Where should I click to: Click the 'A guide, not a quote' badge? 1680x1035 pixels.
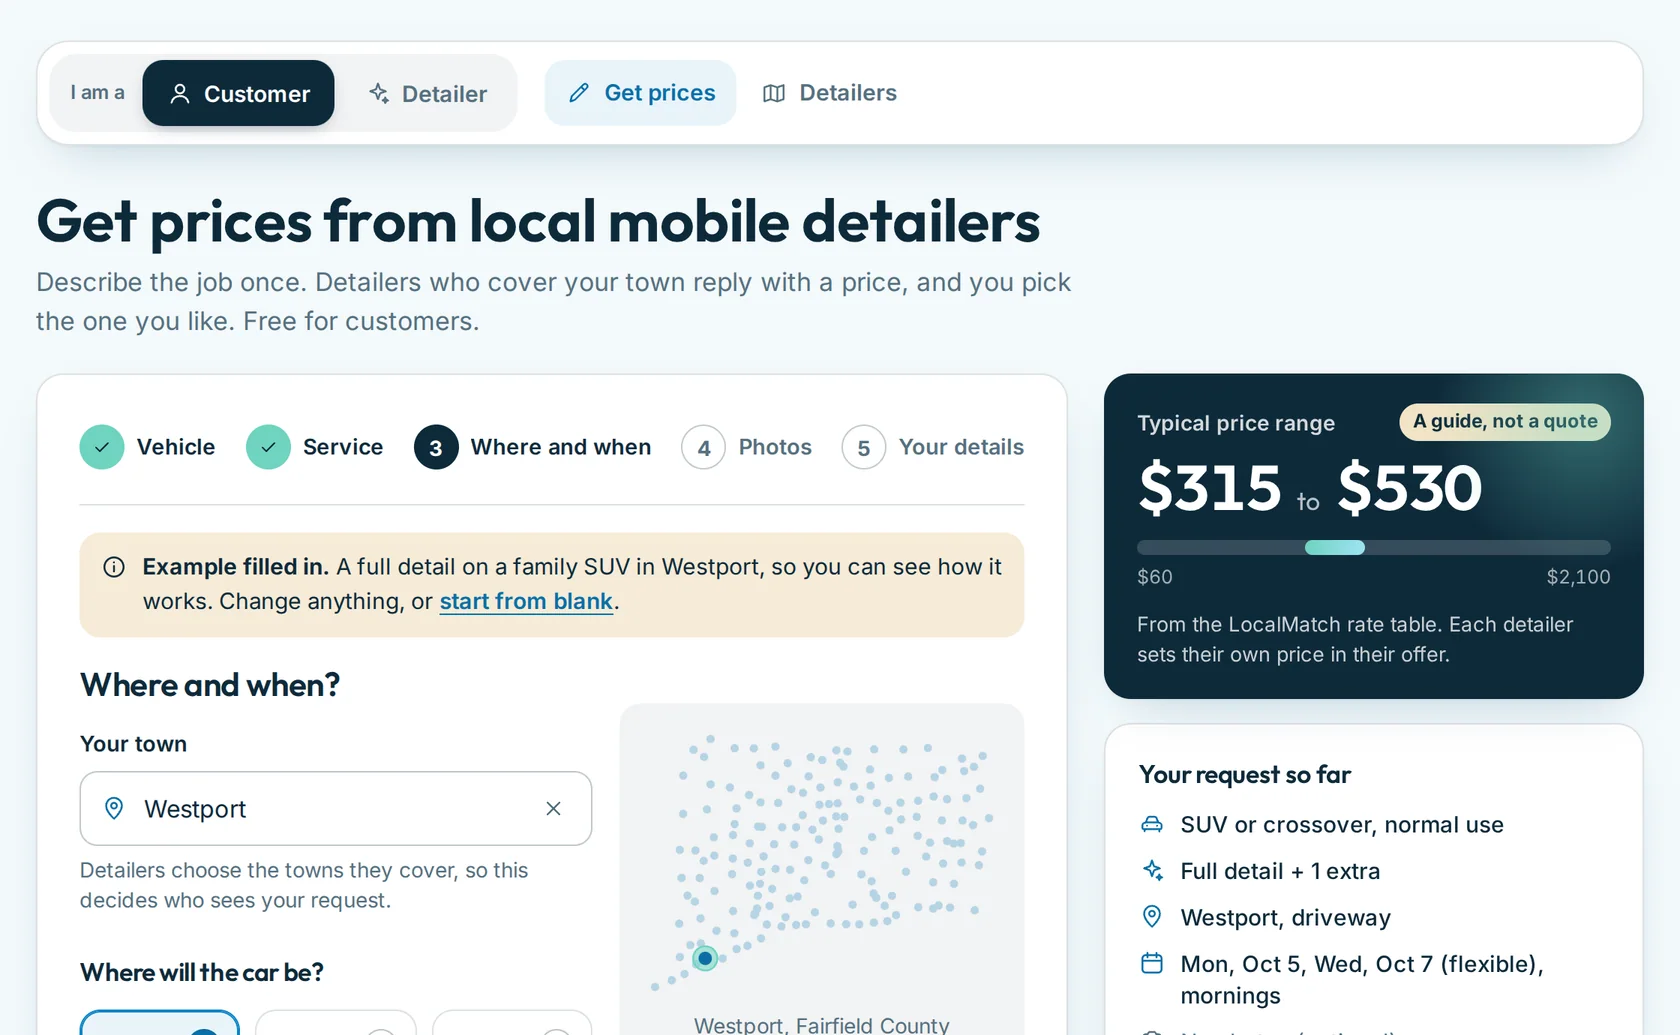(1505, 421)
